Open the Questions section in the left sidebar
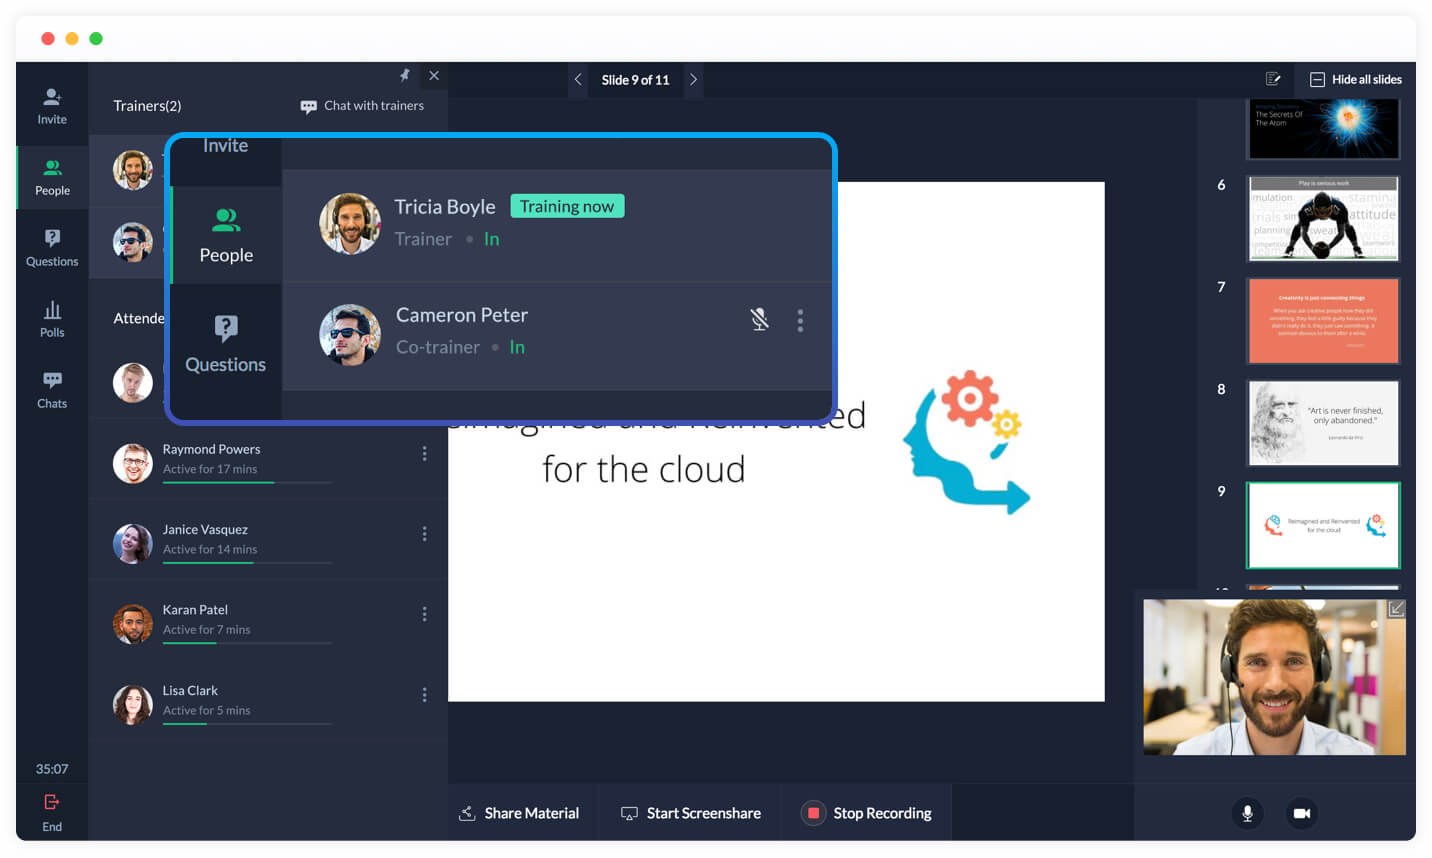The image size is (1432, 858). pos(52,248)
